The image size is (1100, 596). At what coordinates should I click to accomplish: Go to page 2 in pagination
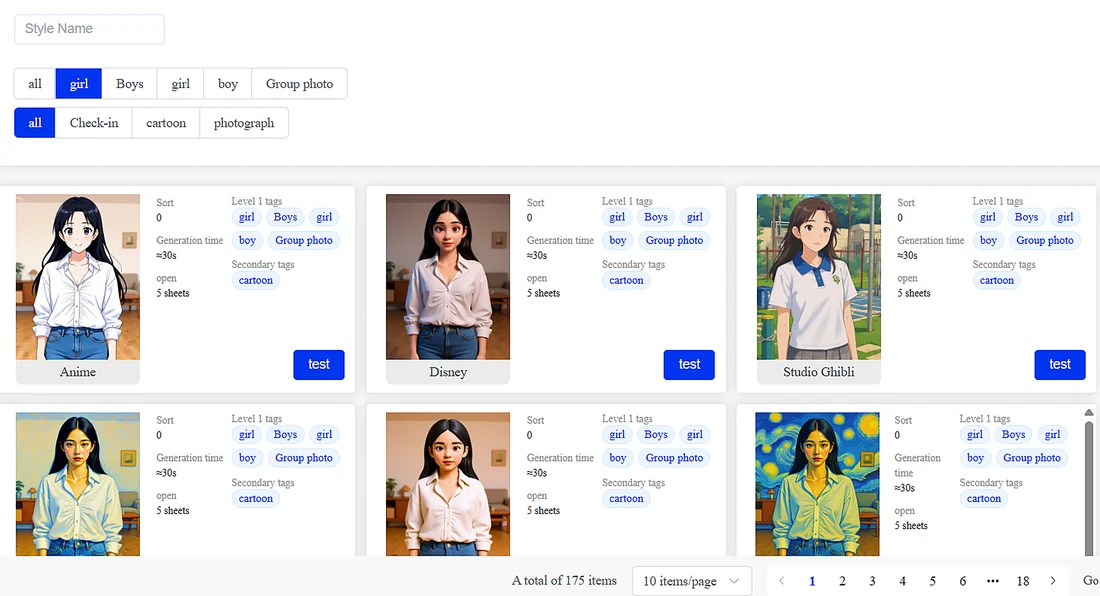click(x=842, y=581)
